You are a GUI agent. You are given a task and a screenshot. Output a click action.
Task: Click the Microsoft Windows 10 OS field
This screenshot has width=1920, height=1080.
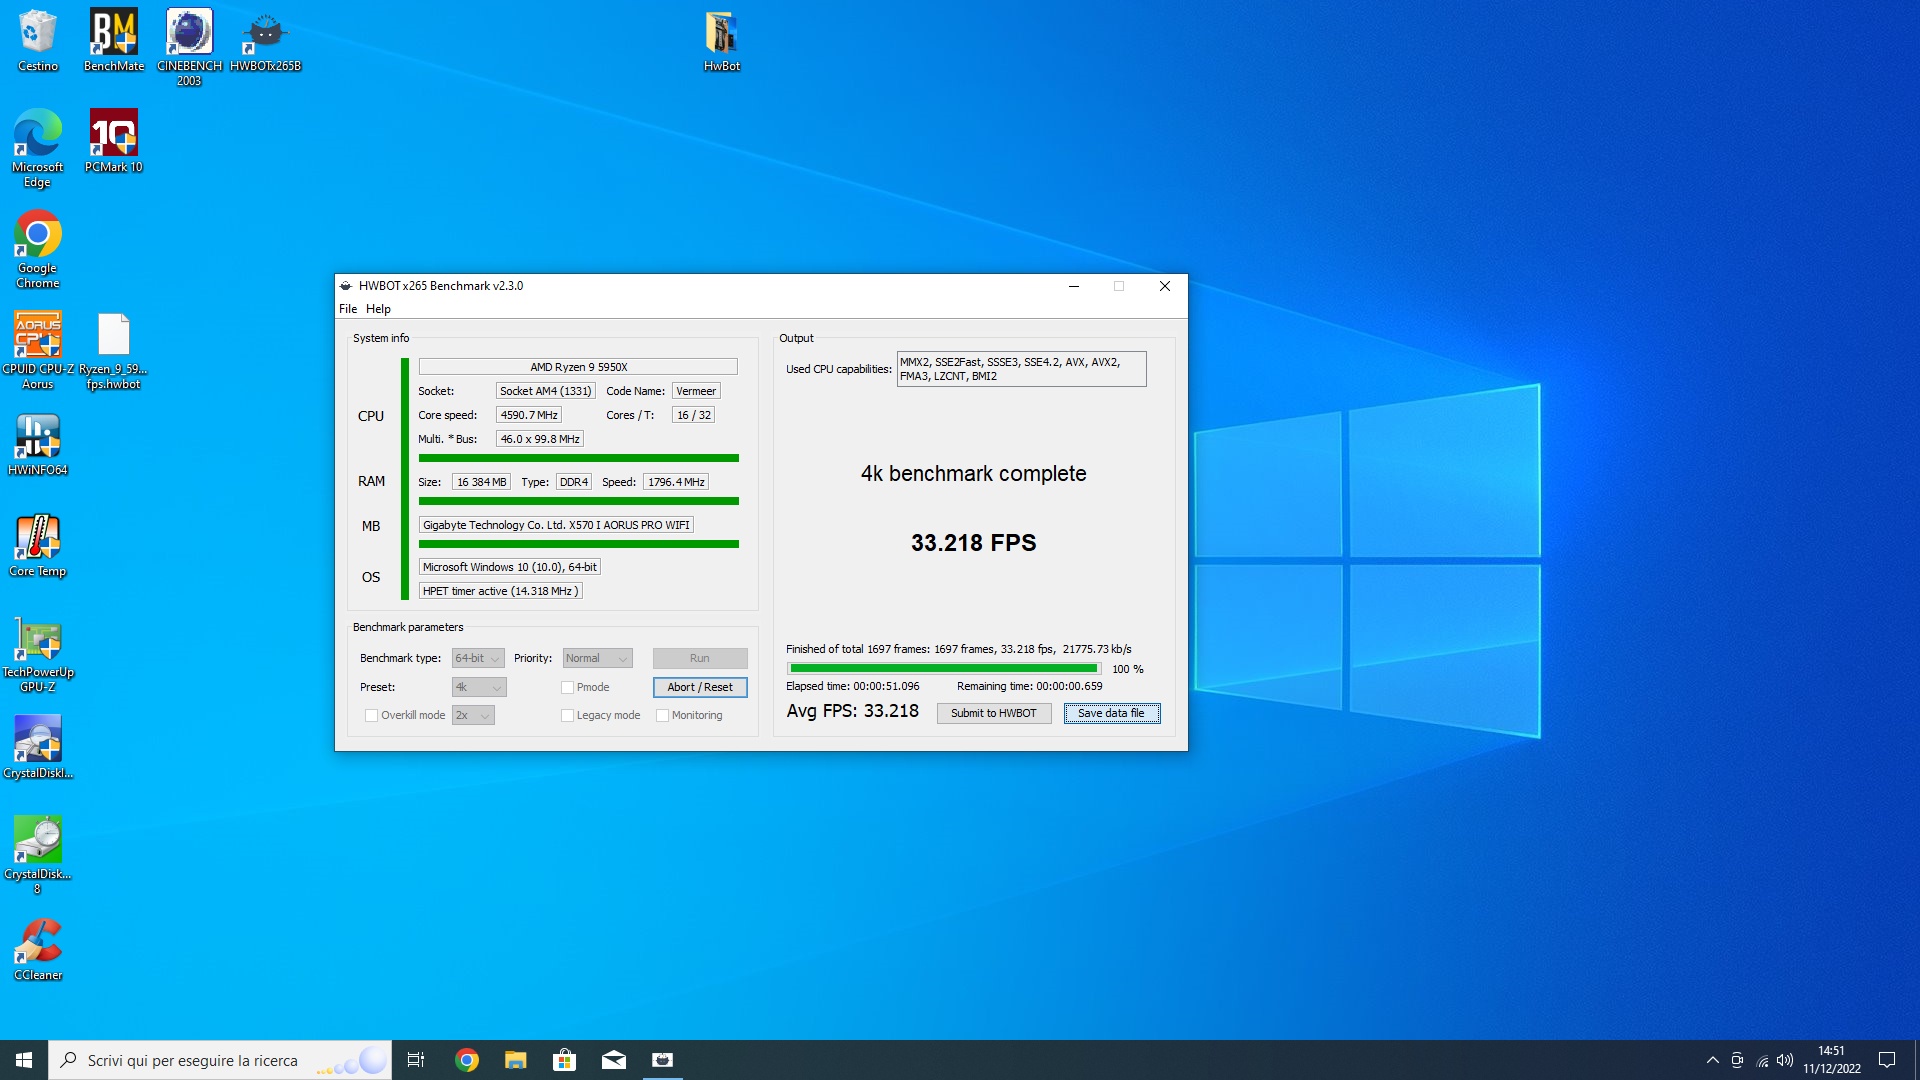(x=510, y=567)
